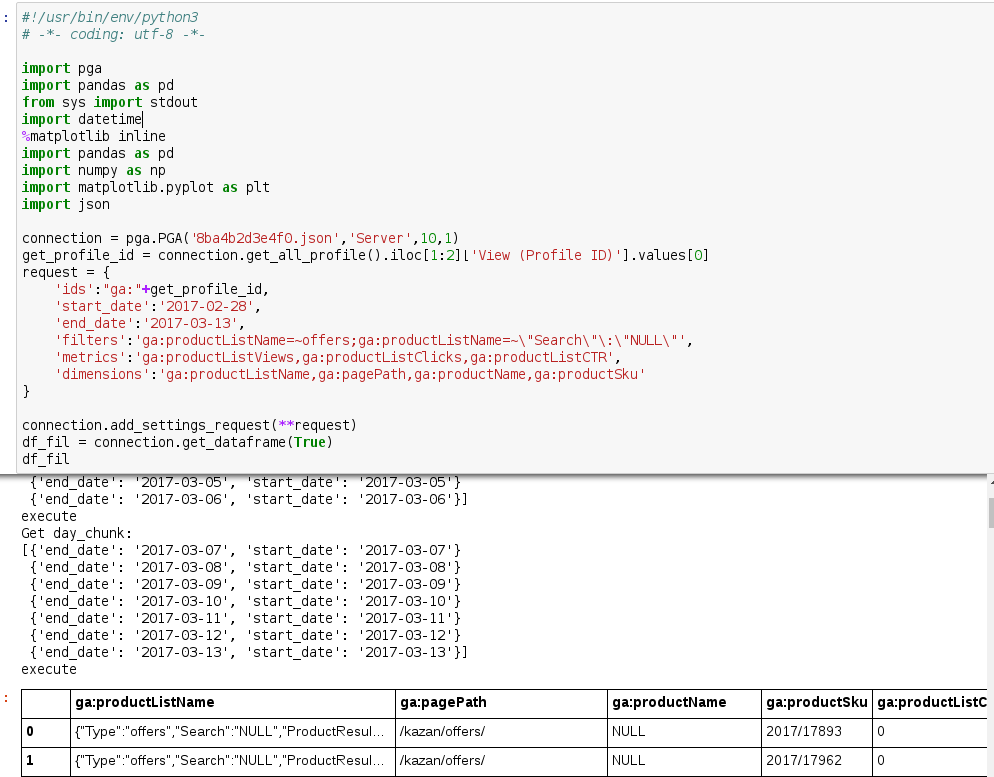Click the '# -*- coding: utf-8 -*-' comment line
The width and height of the screenshot is (994, 777).
coord(113,34)
